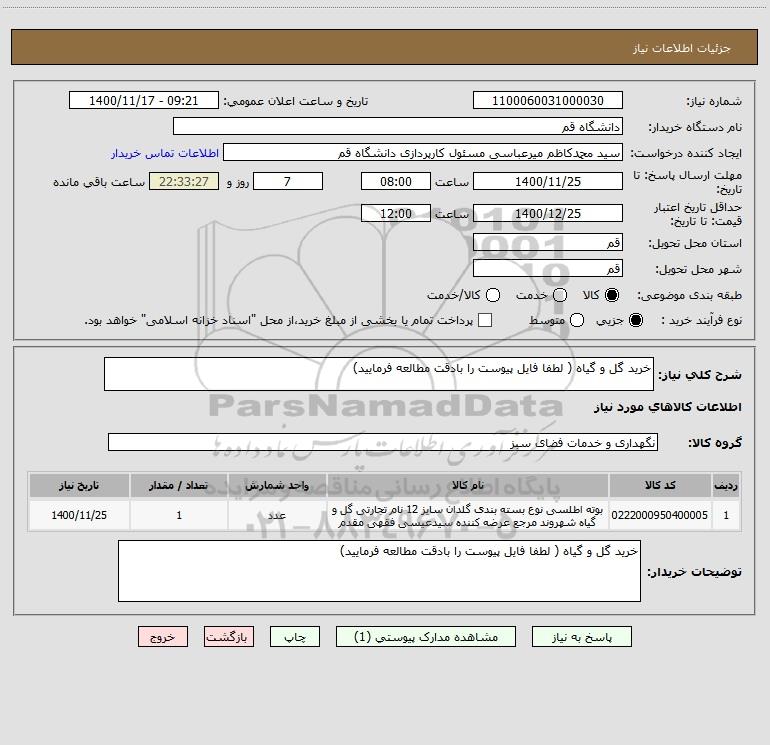Click the ردیف column header

tap(726, 485)
